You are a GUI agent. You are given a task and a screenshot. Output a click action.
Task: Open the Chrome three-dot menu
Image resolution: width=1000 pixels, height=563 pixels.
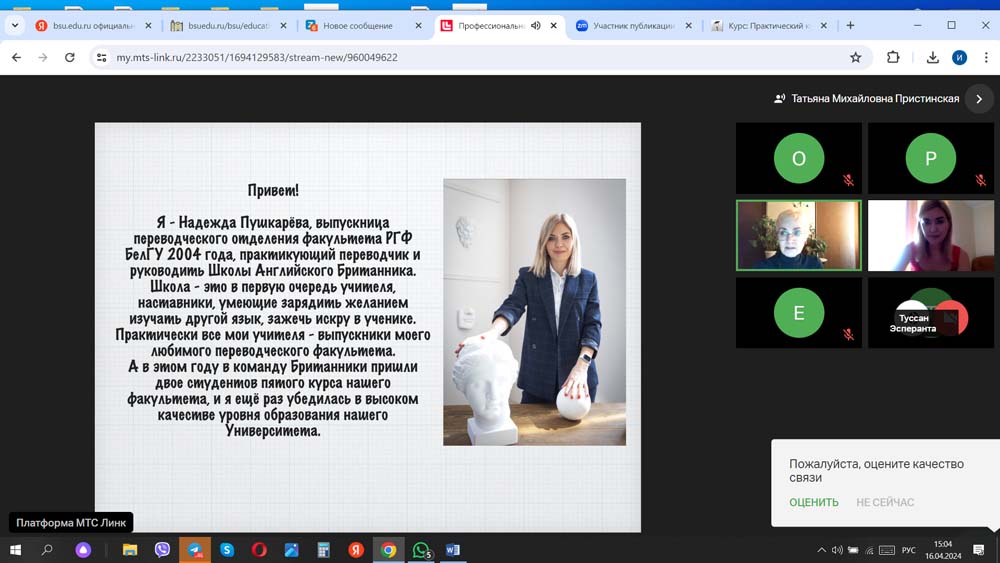(x=985, y=58)
